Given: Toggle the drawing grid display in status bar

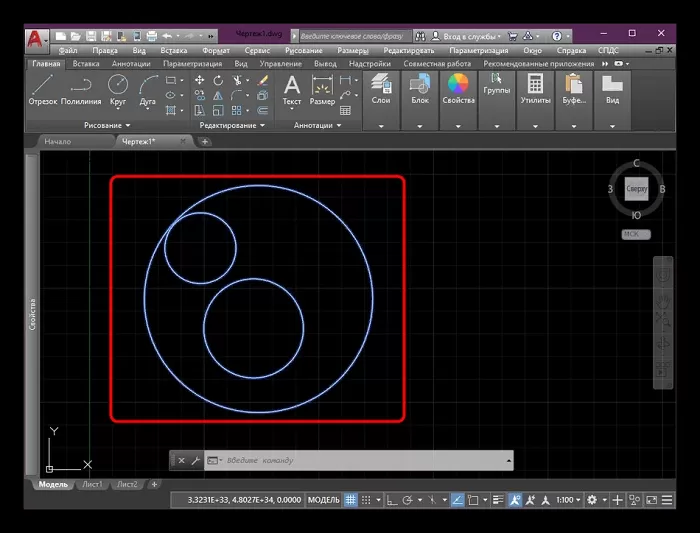Looking at the screenshot, I should tap(350, 500).
